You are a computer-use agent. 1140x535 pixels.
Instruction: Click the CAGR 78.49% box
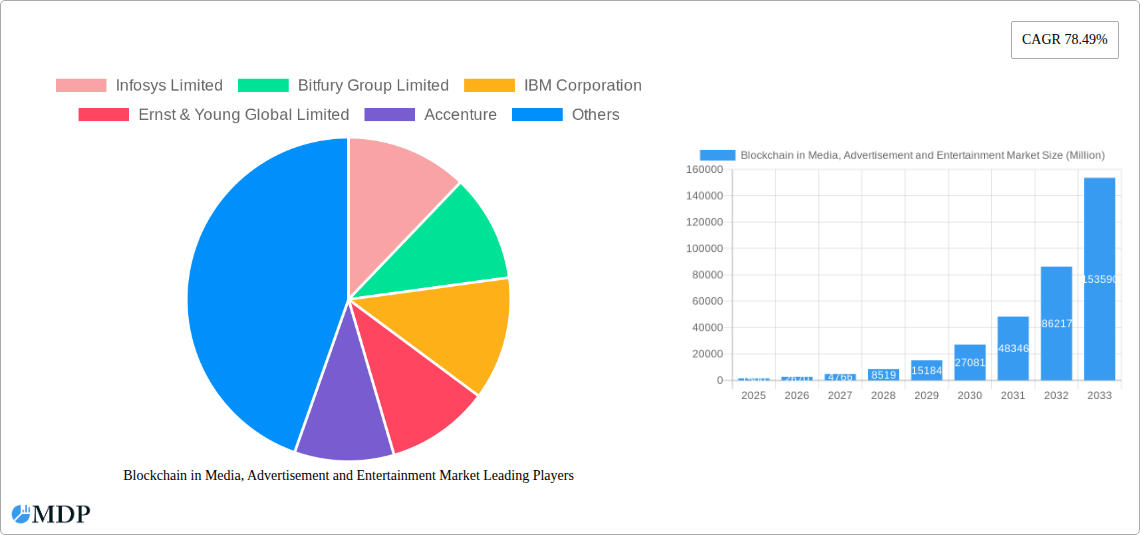[1064, 40]
